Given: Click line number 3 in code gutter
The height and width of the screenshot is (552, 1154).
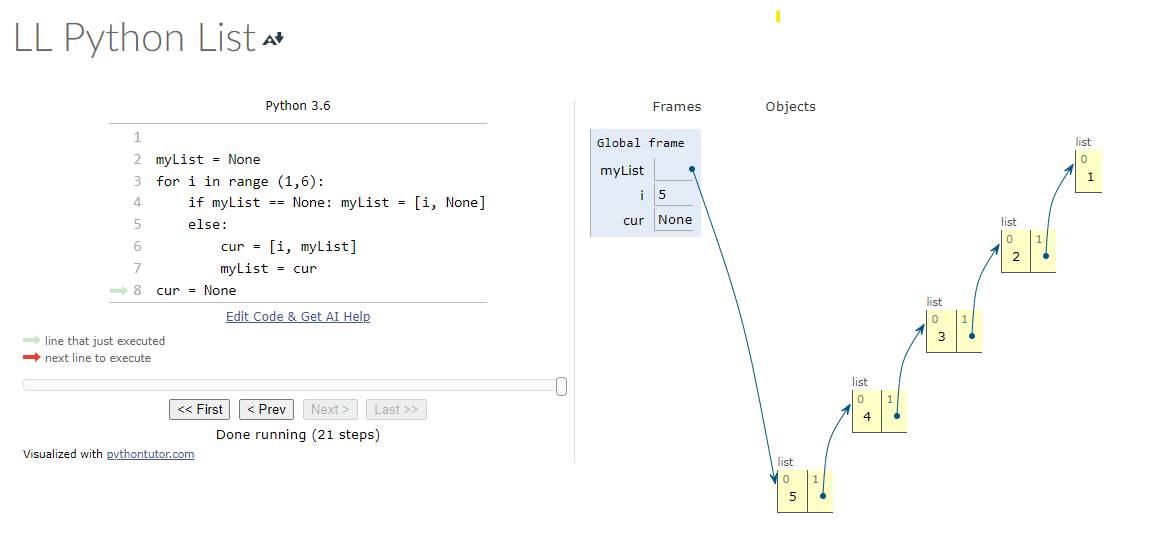Looking at the screenshot, I should click(138, 181).
